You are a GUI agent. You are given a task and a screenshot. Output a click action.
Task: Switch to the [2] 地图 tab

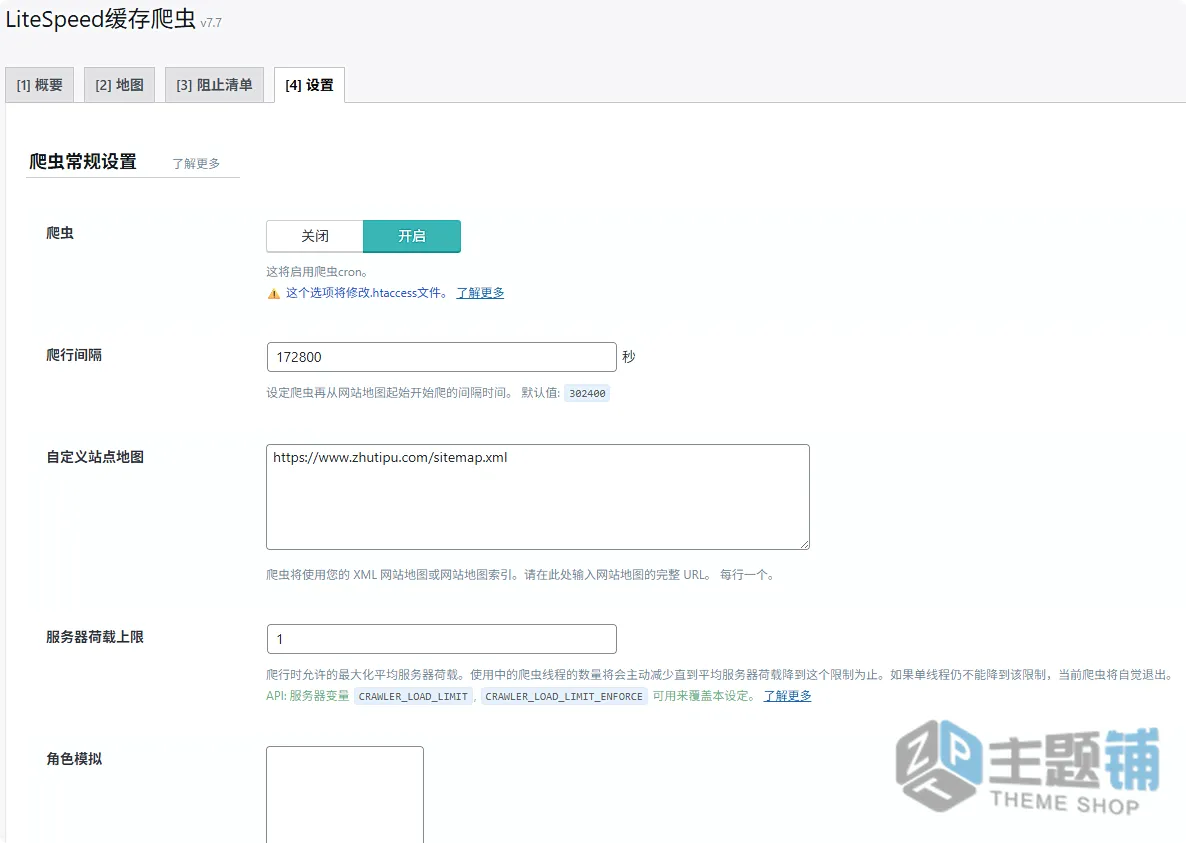pos(120,85)
